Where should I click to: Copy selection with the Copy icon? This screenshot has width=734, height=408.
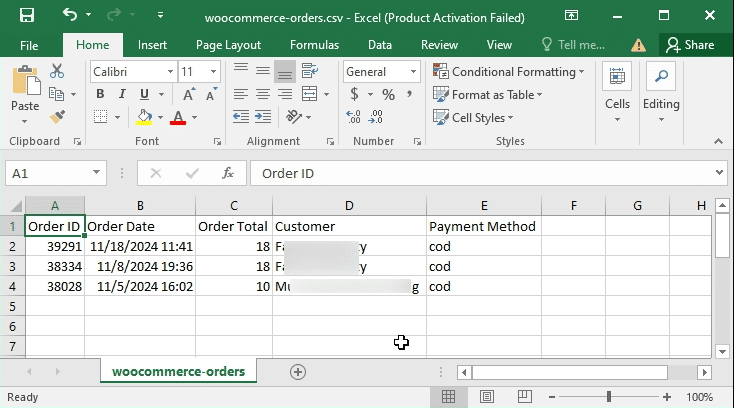[x=57, y=94]
